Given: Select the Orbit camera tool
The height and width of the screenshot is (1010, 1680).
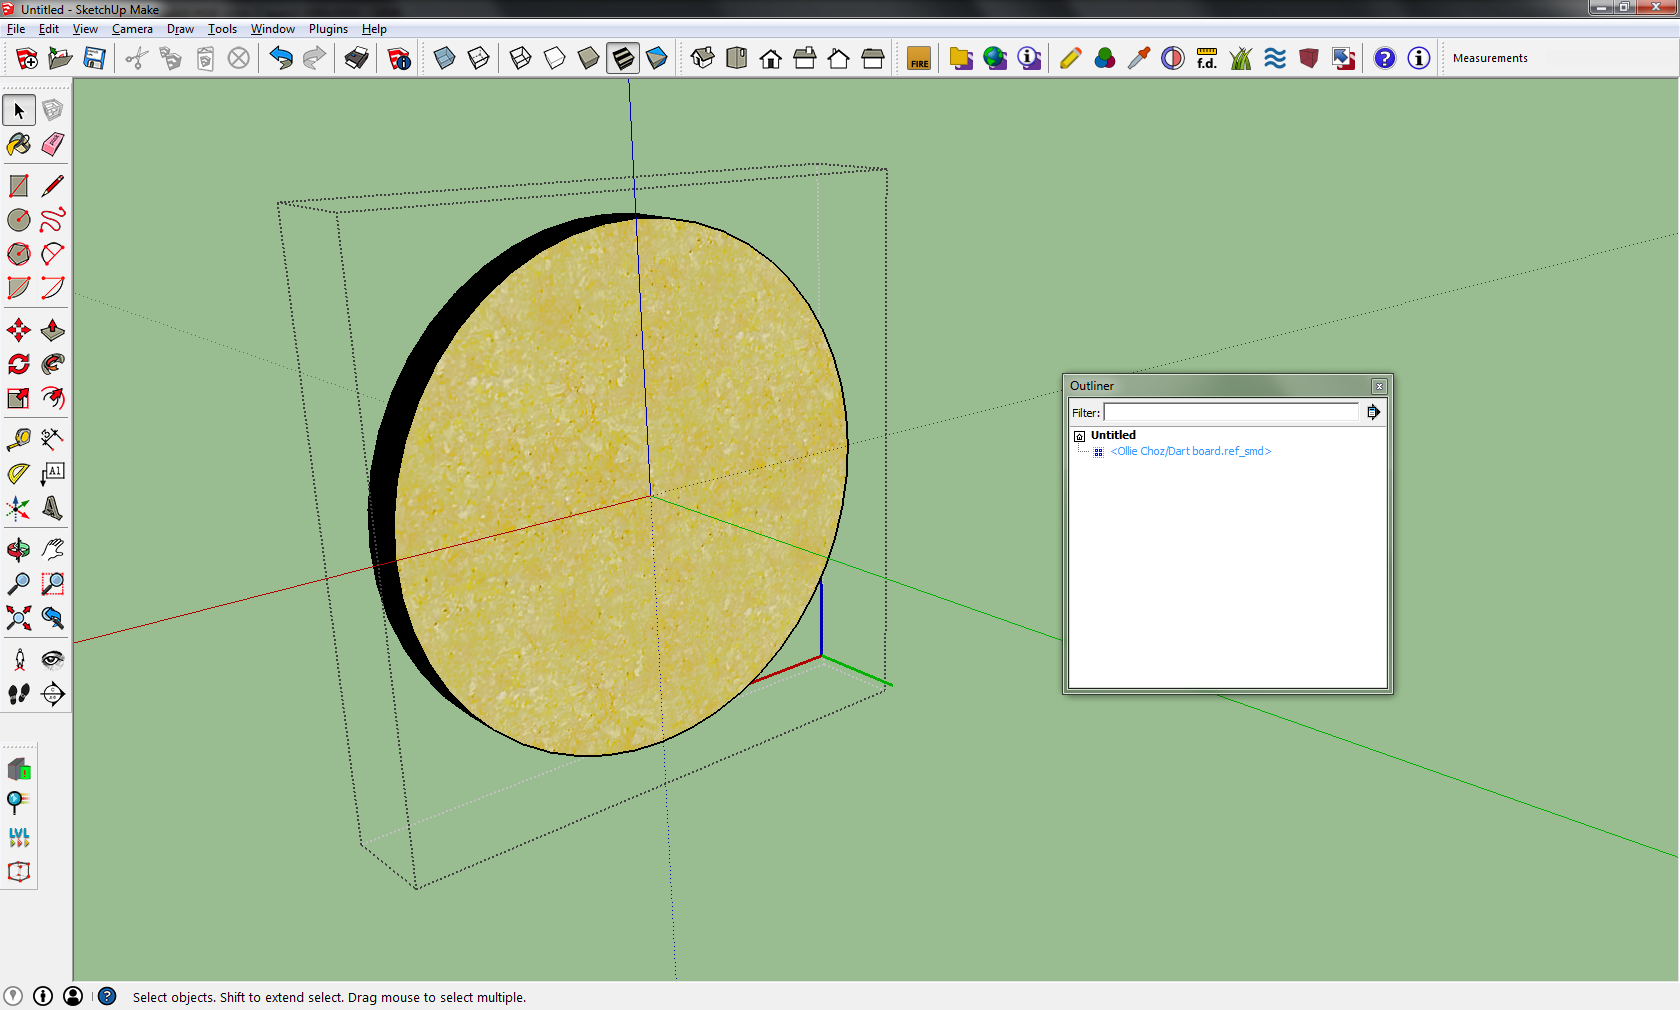Looking at the screenshot, I should [x=19, y=549].
